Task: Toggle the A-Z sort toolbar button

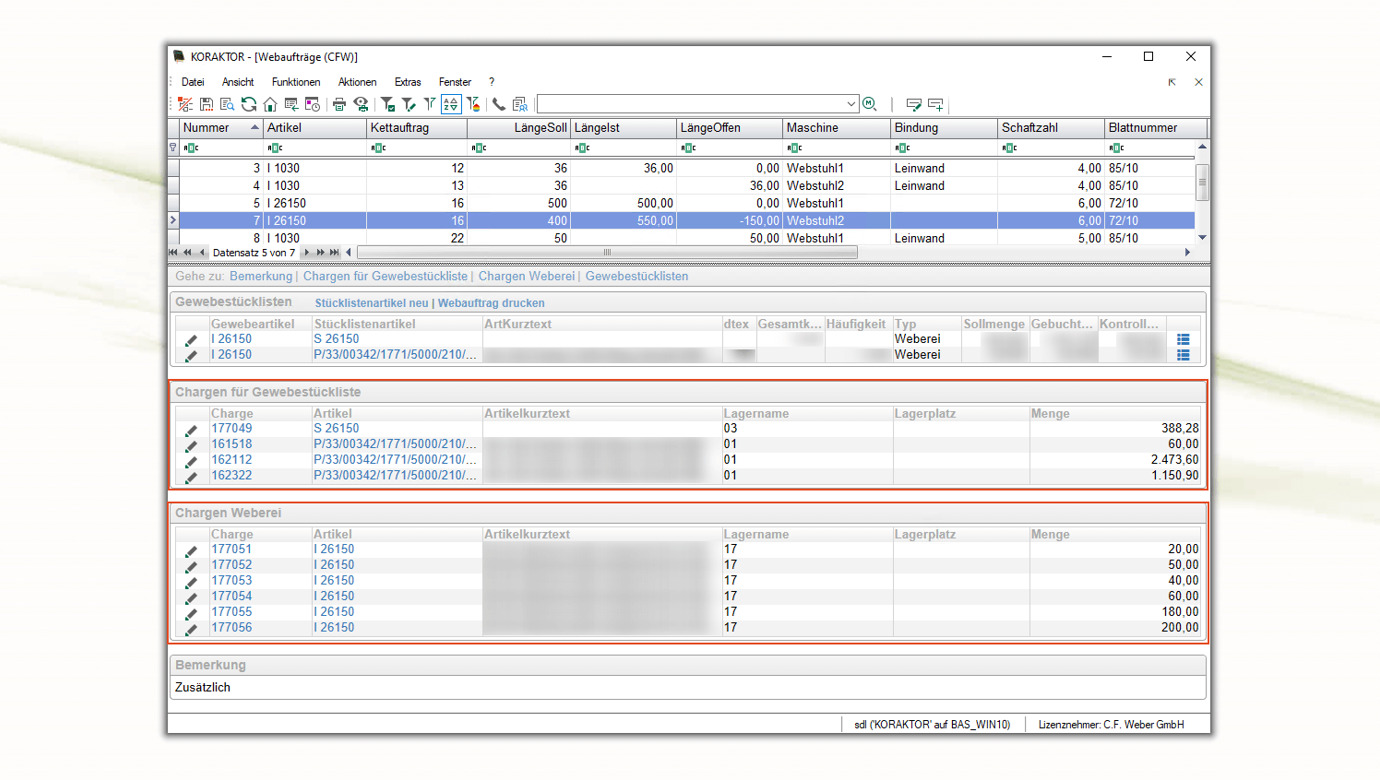Action: [x=451, y=104]
